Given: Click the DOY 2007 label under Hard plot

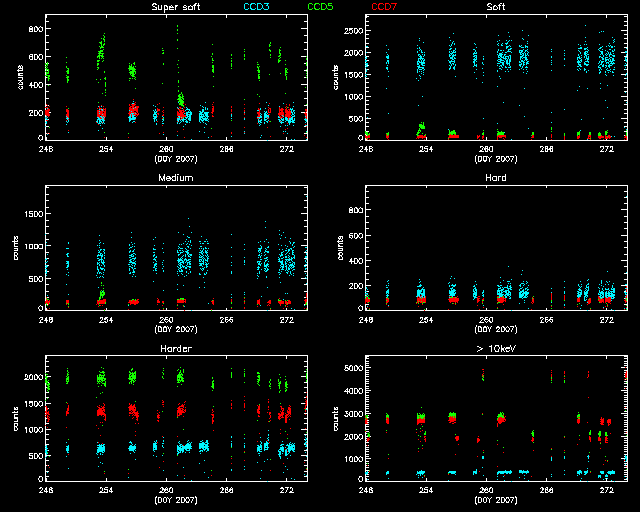Looking at the screenshot, I should 495,329.
